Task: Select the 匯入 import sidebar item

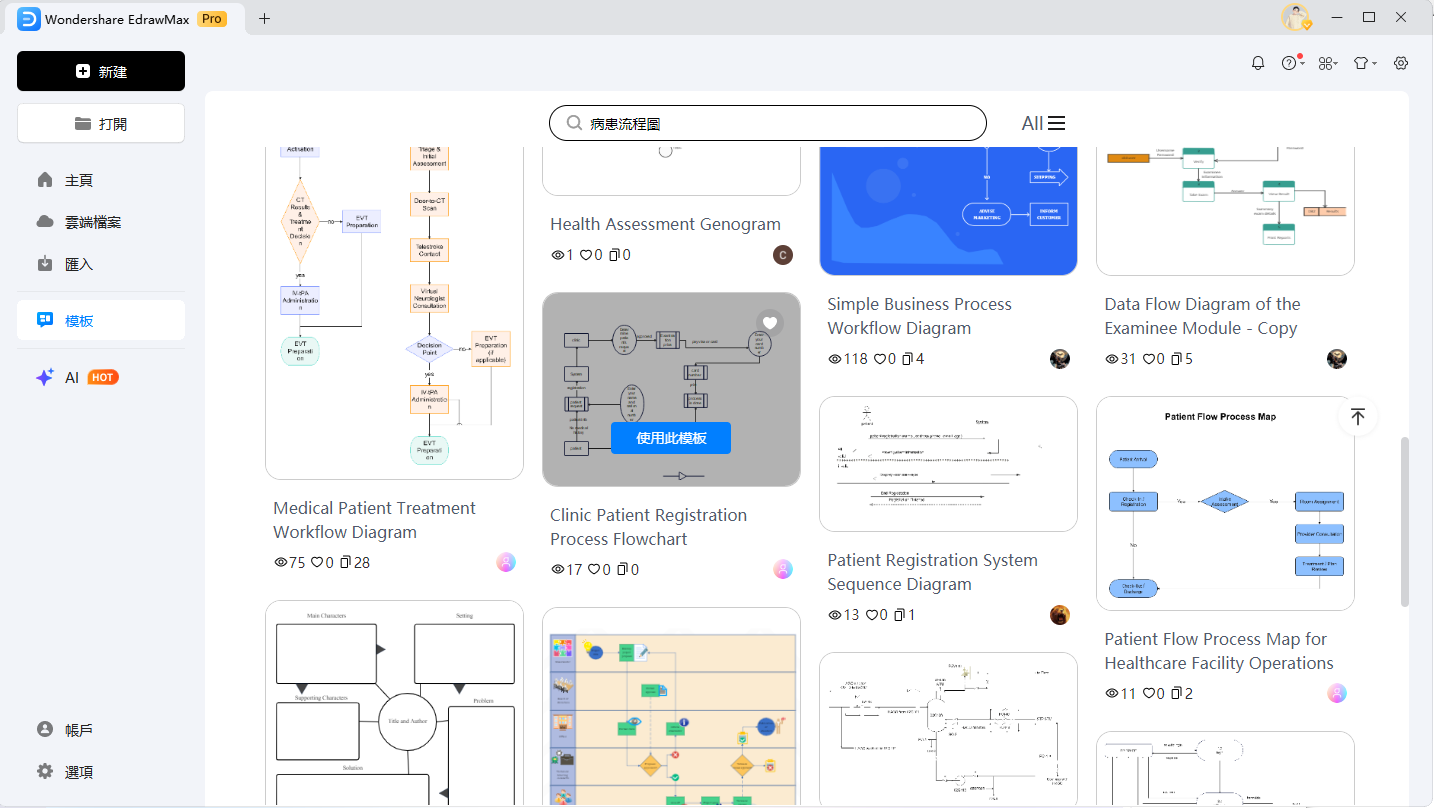Action: point(79,264)
